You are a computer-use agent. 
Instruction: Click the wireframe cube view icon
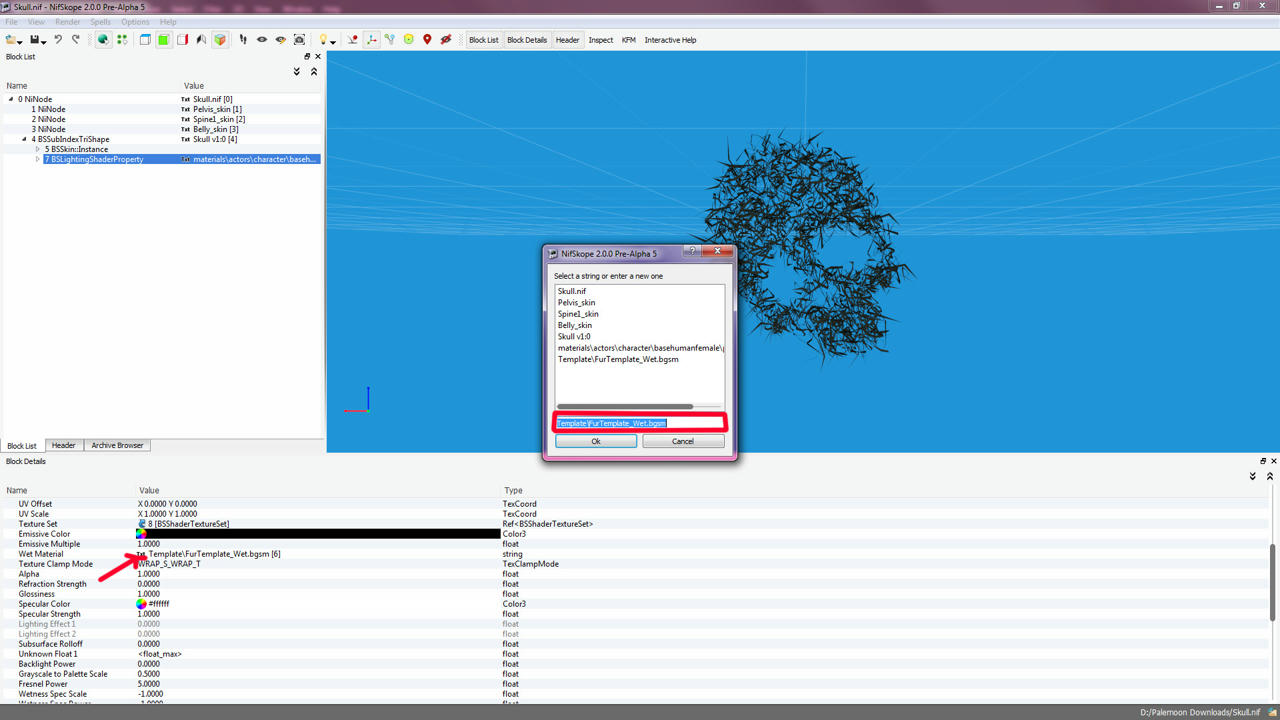(x=145, y=40)
